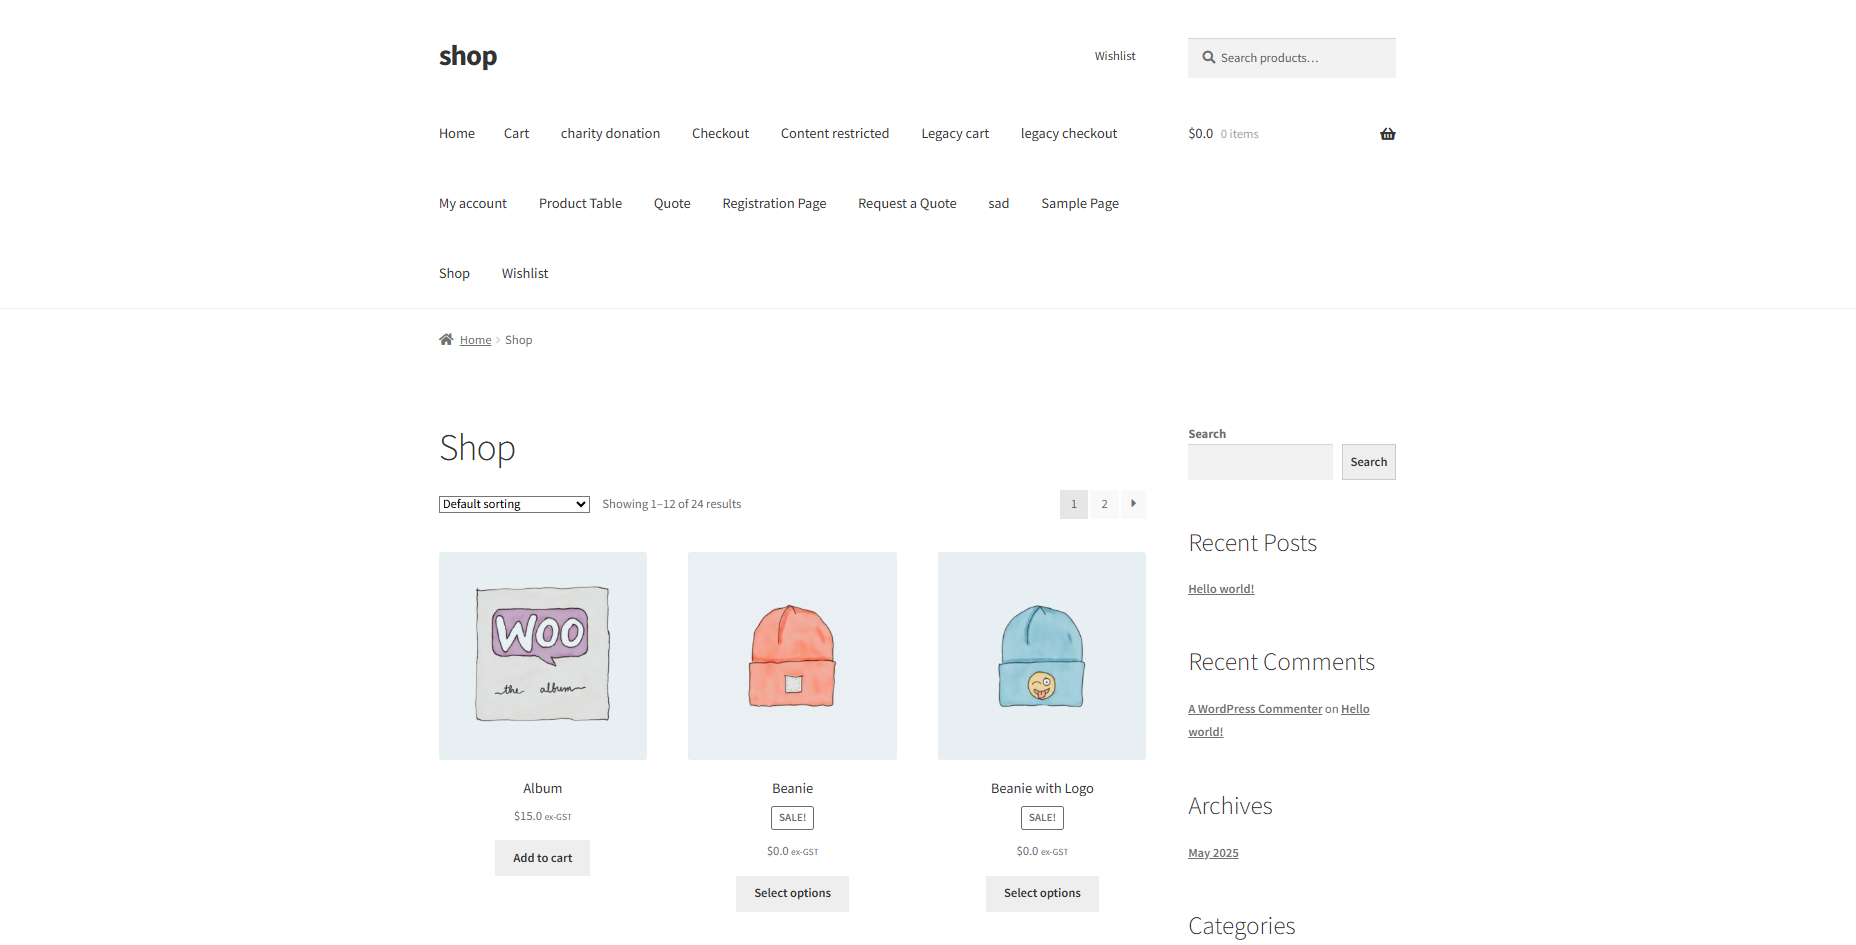This screenshot has width=1856, height=945.
Task: Navigate to My account page
Action: tap(472, 204)
